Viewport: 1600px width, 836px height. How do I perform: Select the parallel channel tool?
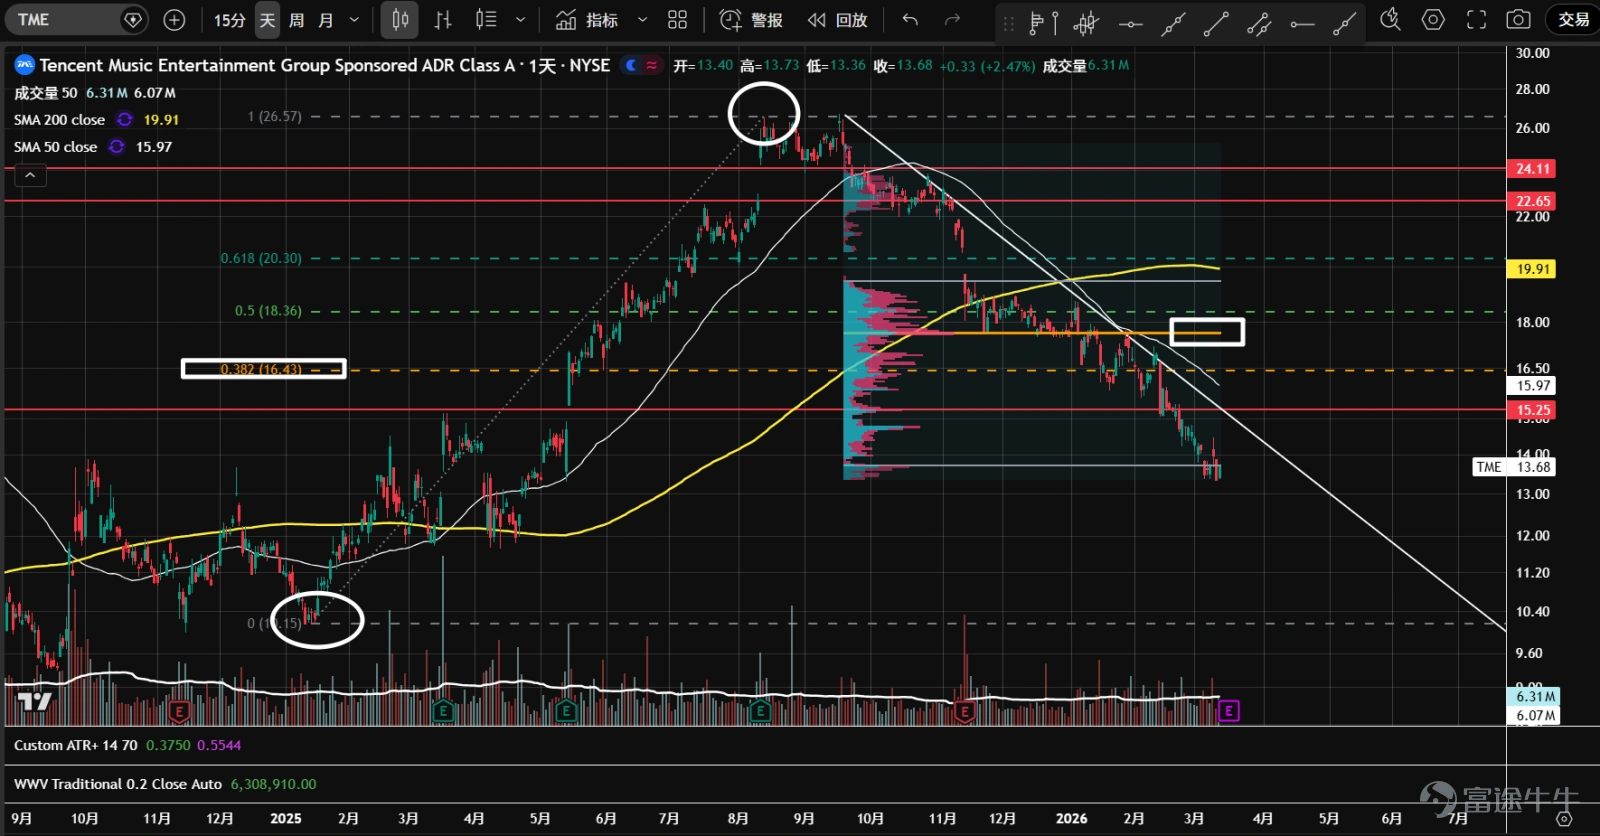coord(1259,23)
